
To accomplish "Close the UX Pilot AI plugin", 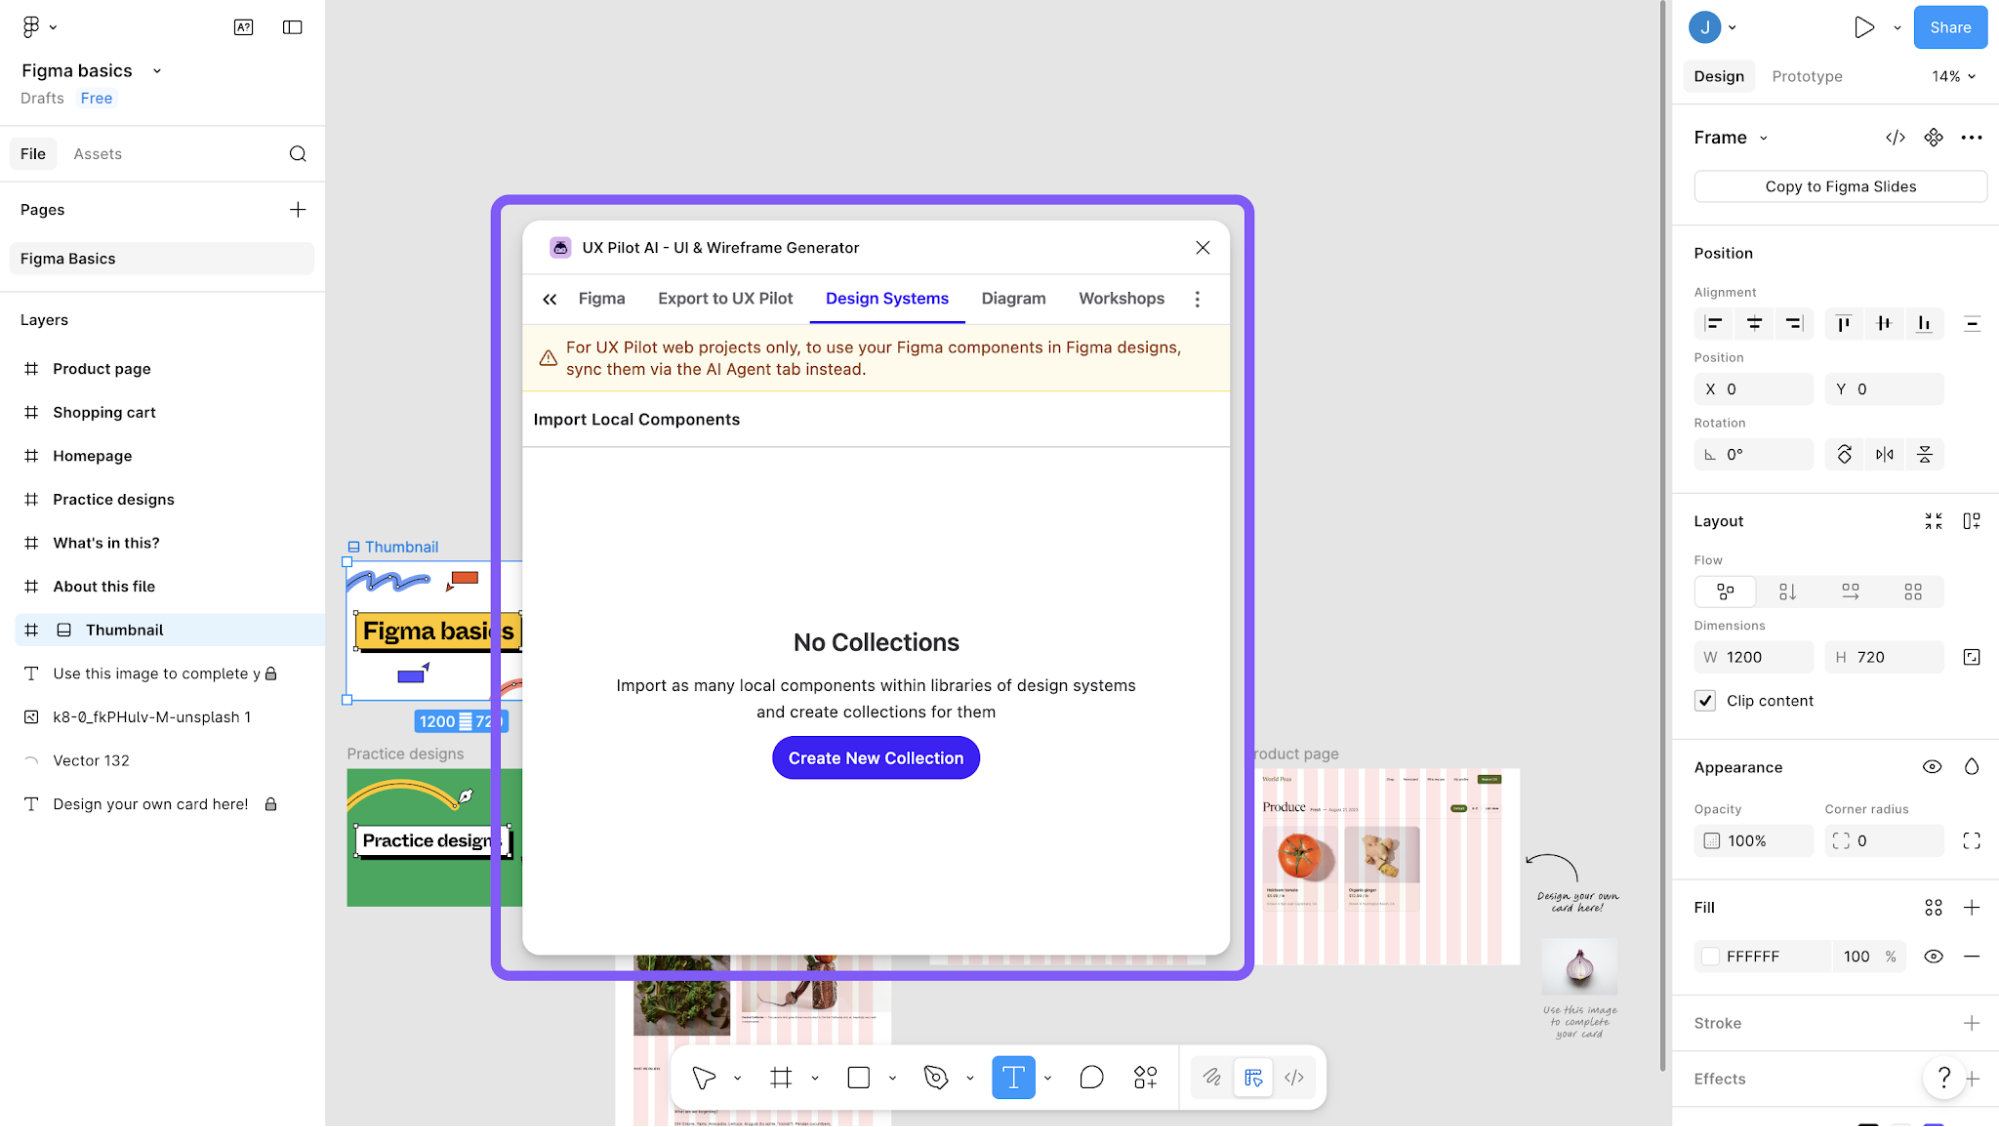I will point(1202,248).
